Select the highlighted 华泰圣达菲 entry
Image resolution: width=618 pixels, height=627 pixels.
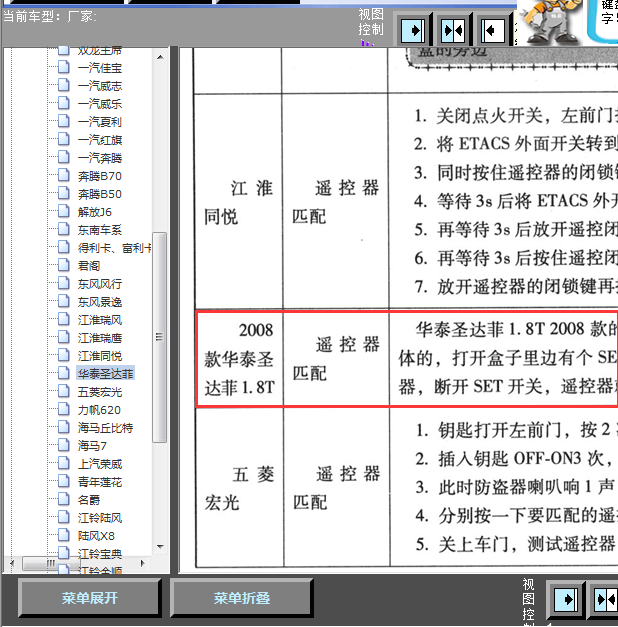click(105, 373)
